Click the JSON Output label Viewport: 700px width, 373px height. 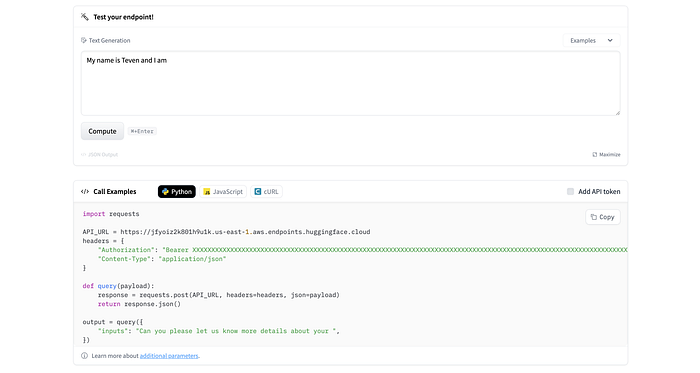click(x=100, y=154)
